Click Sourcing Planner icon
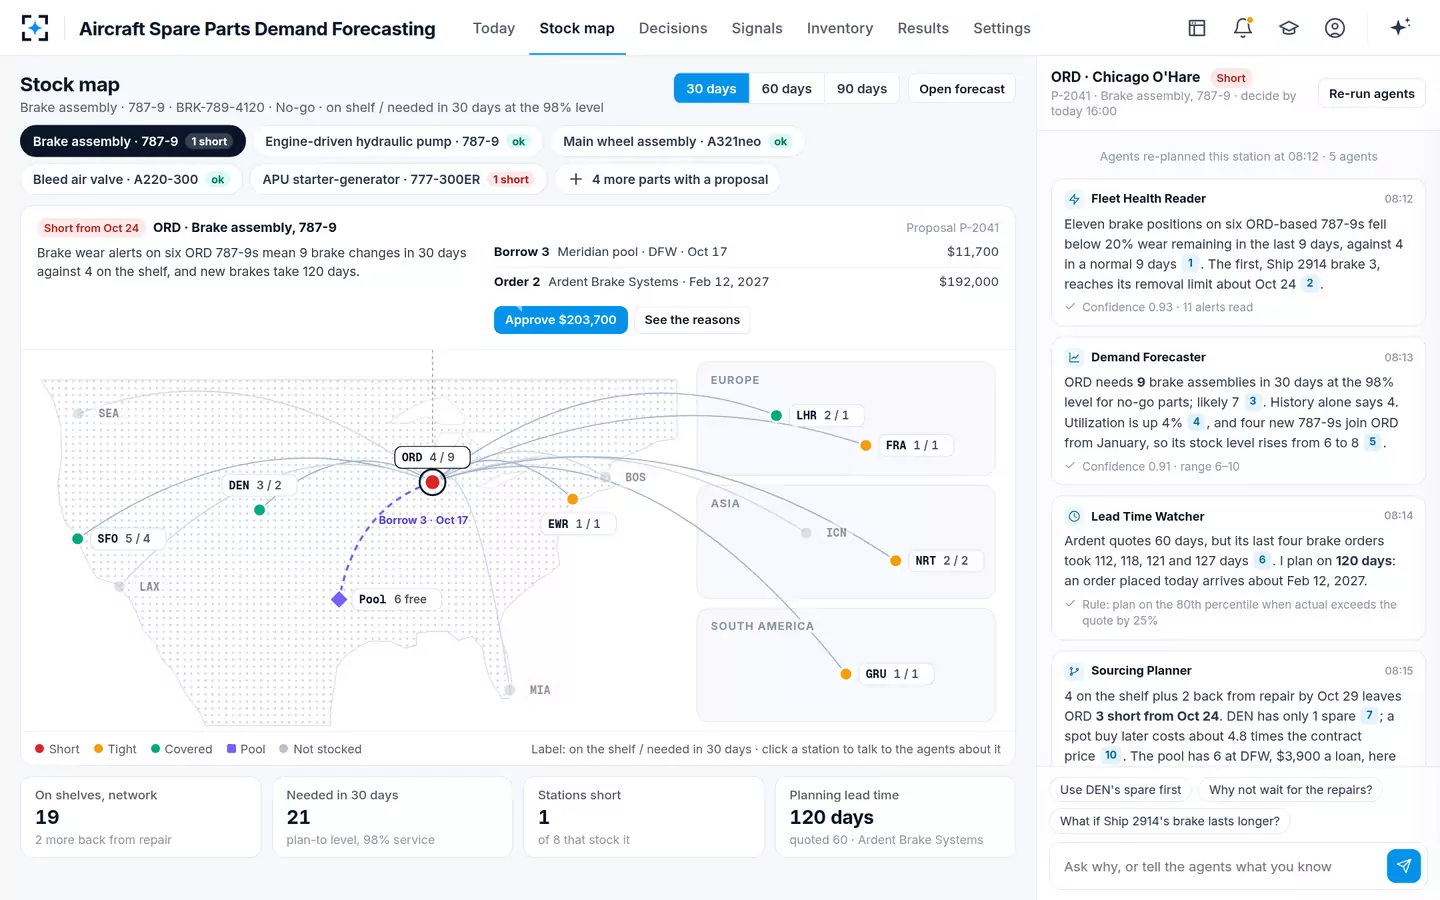 tap(1074, 671)
